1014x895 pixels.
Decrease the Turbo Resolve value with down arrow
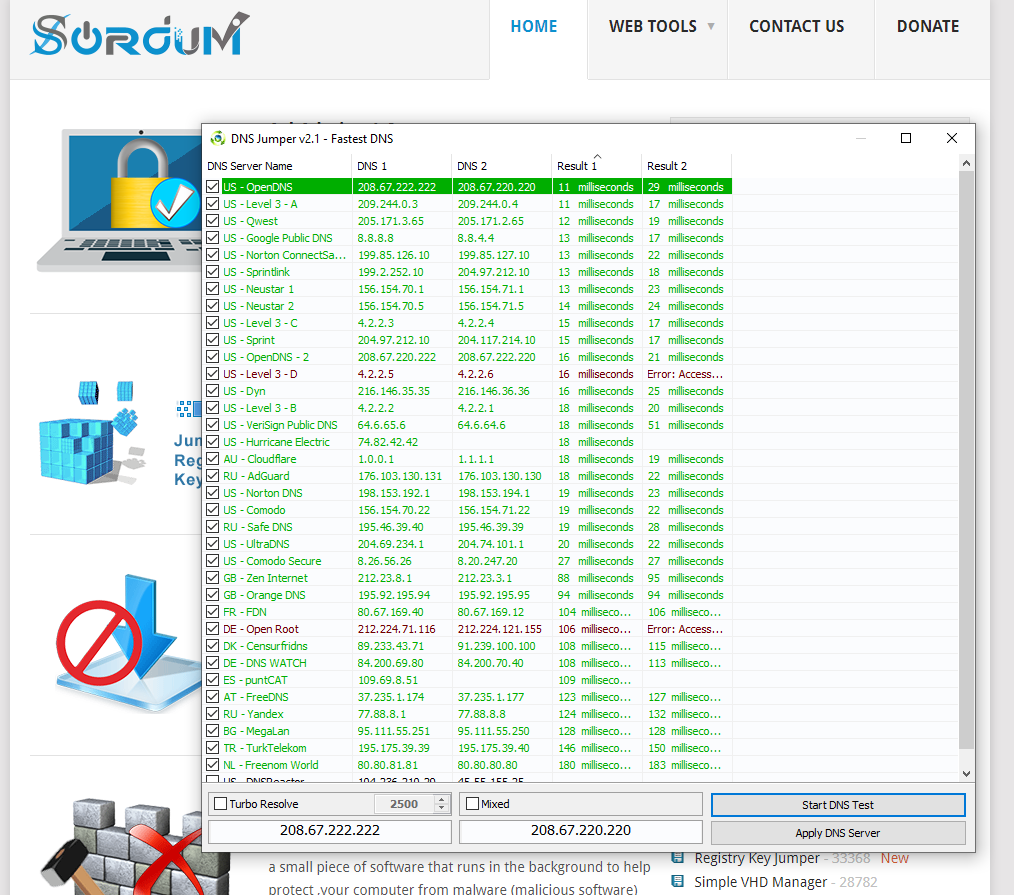tap(442, 808)
